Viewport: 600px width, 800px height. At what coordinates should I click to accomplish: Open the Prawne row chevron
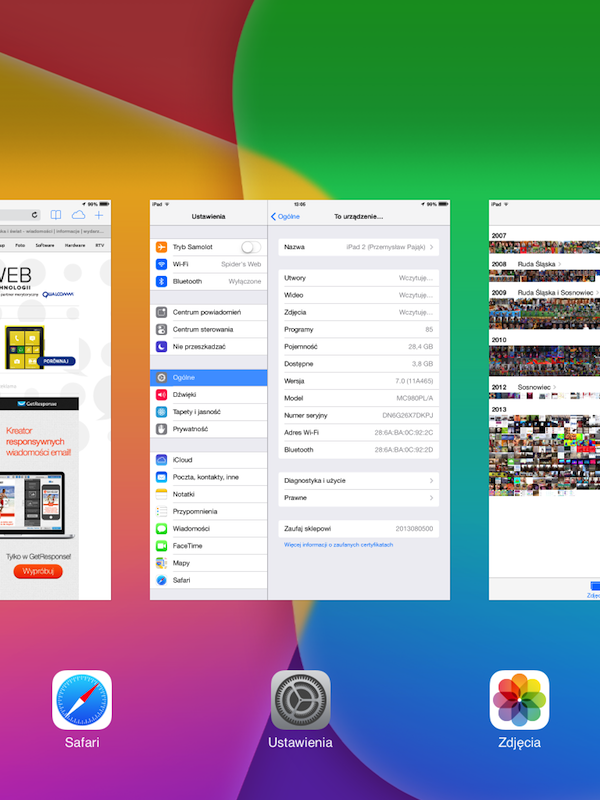coord(431,498)
